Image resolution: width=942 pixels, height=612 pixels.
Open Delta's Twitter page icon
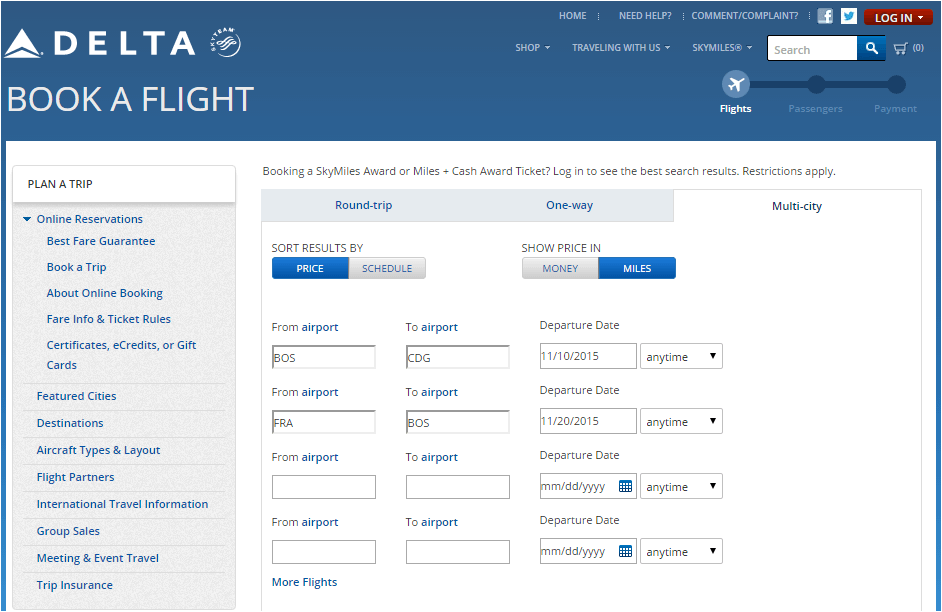[849, 16]
